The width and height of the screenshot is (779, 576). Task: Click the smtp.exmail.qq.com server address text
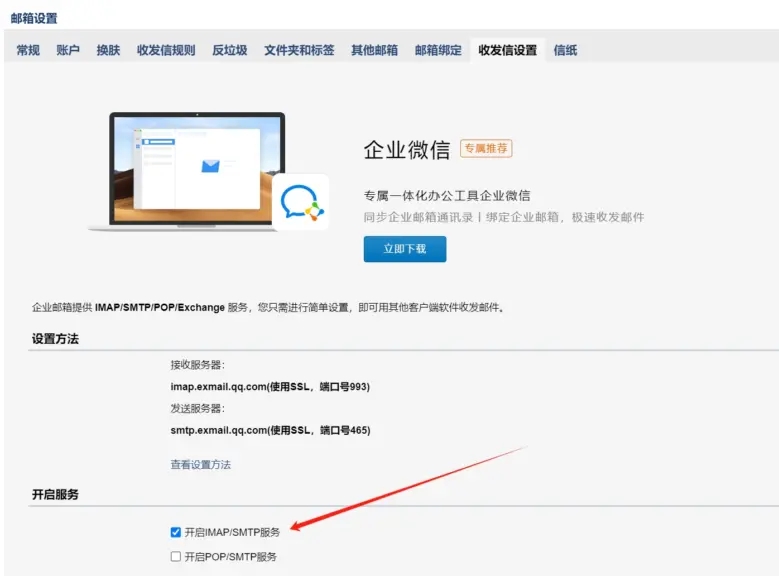point(270,430)
